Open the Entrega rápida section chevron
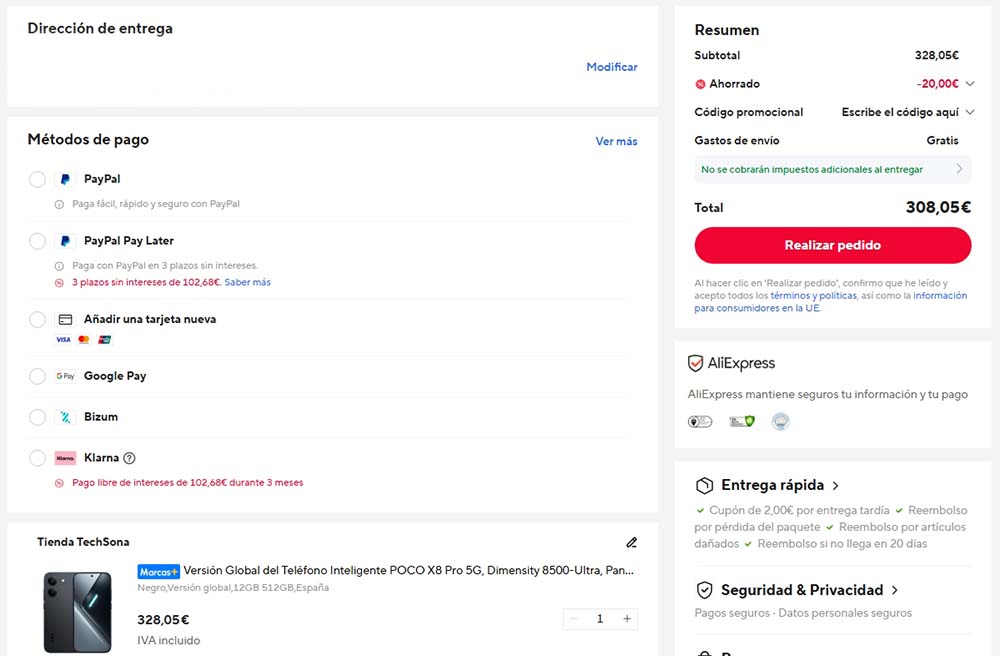Screen dimensions: 1000x656 [x=835, y=486]
